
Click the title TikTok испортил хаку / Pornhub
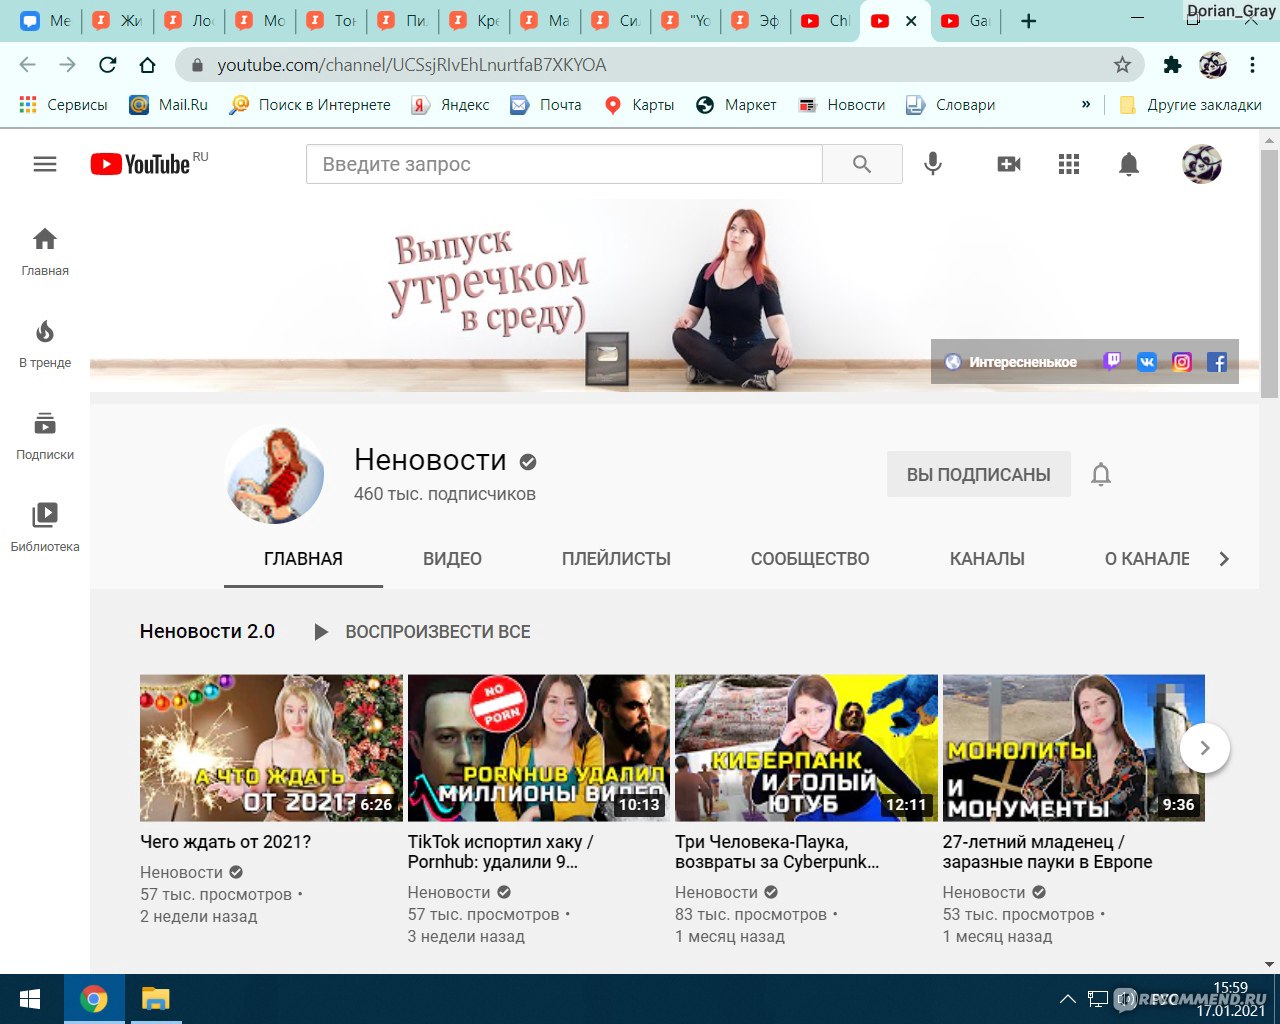pos(501,852)
